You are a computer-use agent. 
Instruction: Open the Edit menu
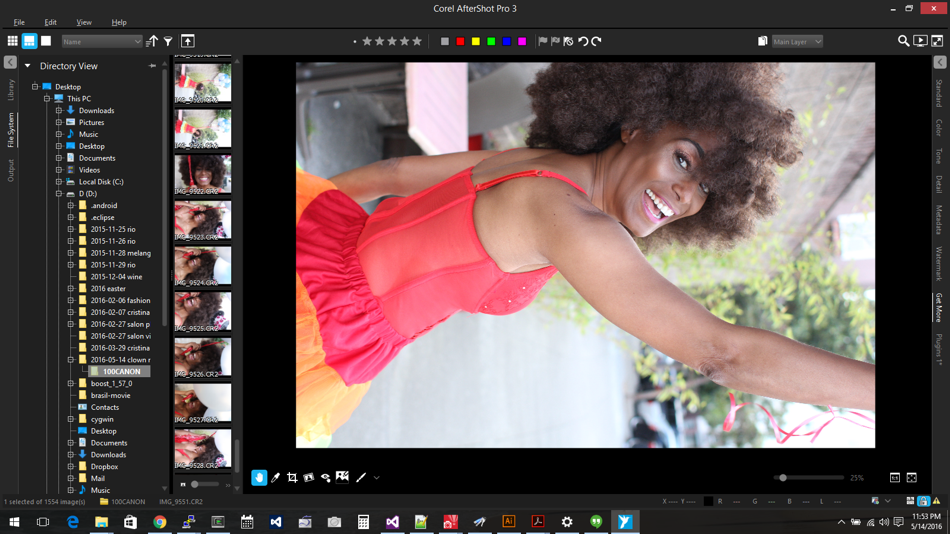pyautogui.click(x=50, y=22)
